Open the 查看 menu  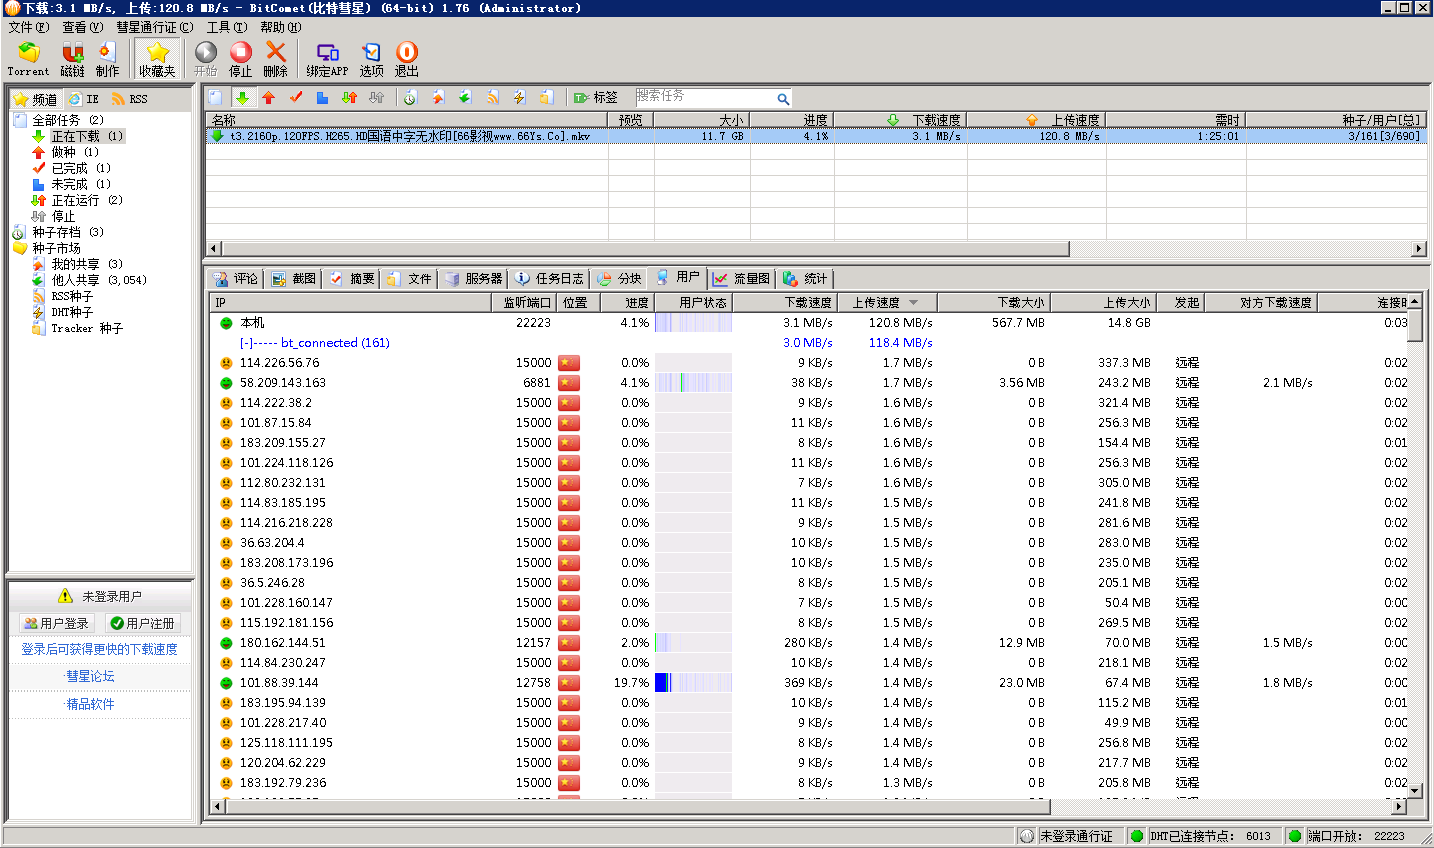click(82, 27)
